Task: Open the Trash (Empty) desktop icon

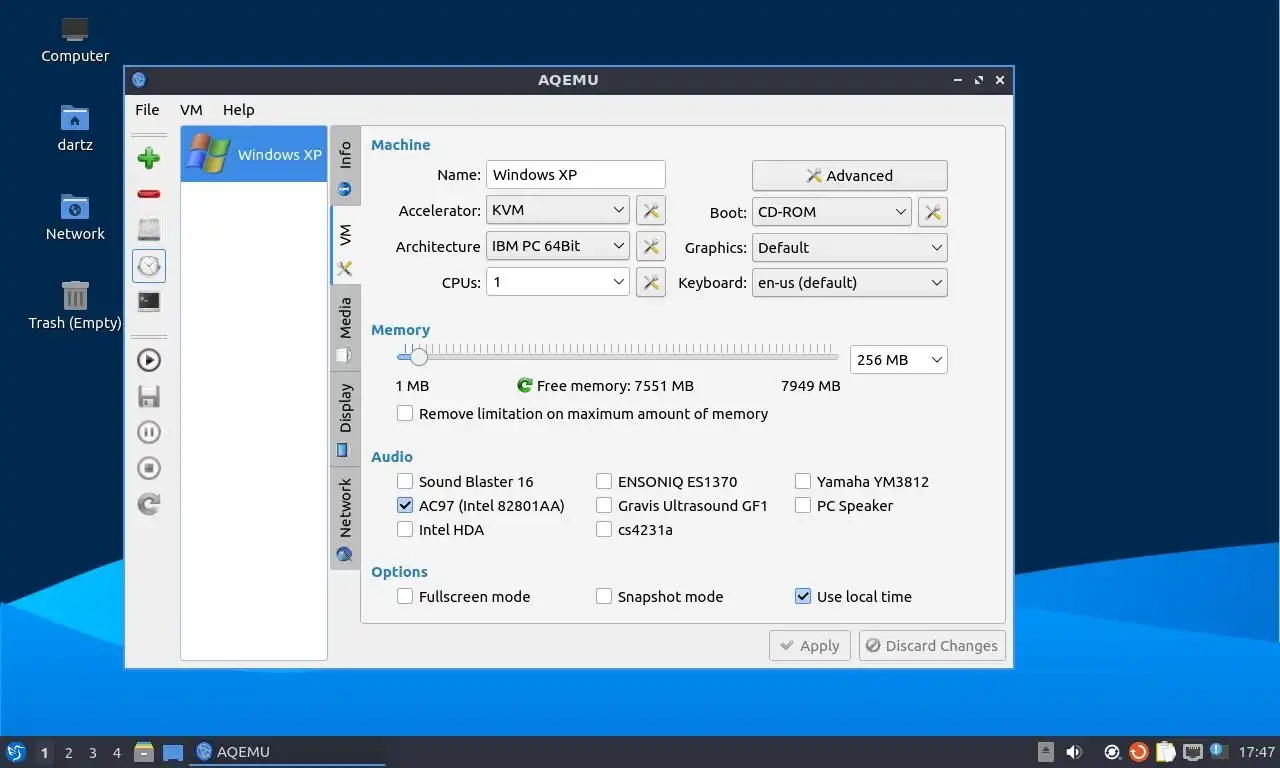Action: tap(75, 305)
